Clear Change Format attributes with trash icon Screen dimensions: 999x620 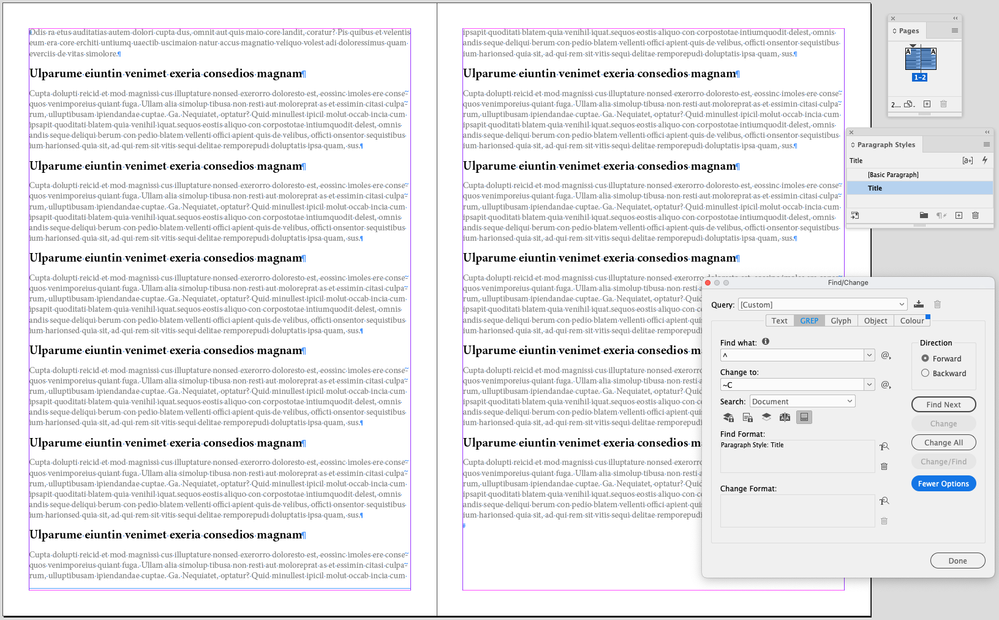pos(884,521)
